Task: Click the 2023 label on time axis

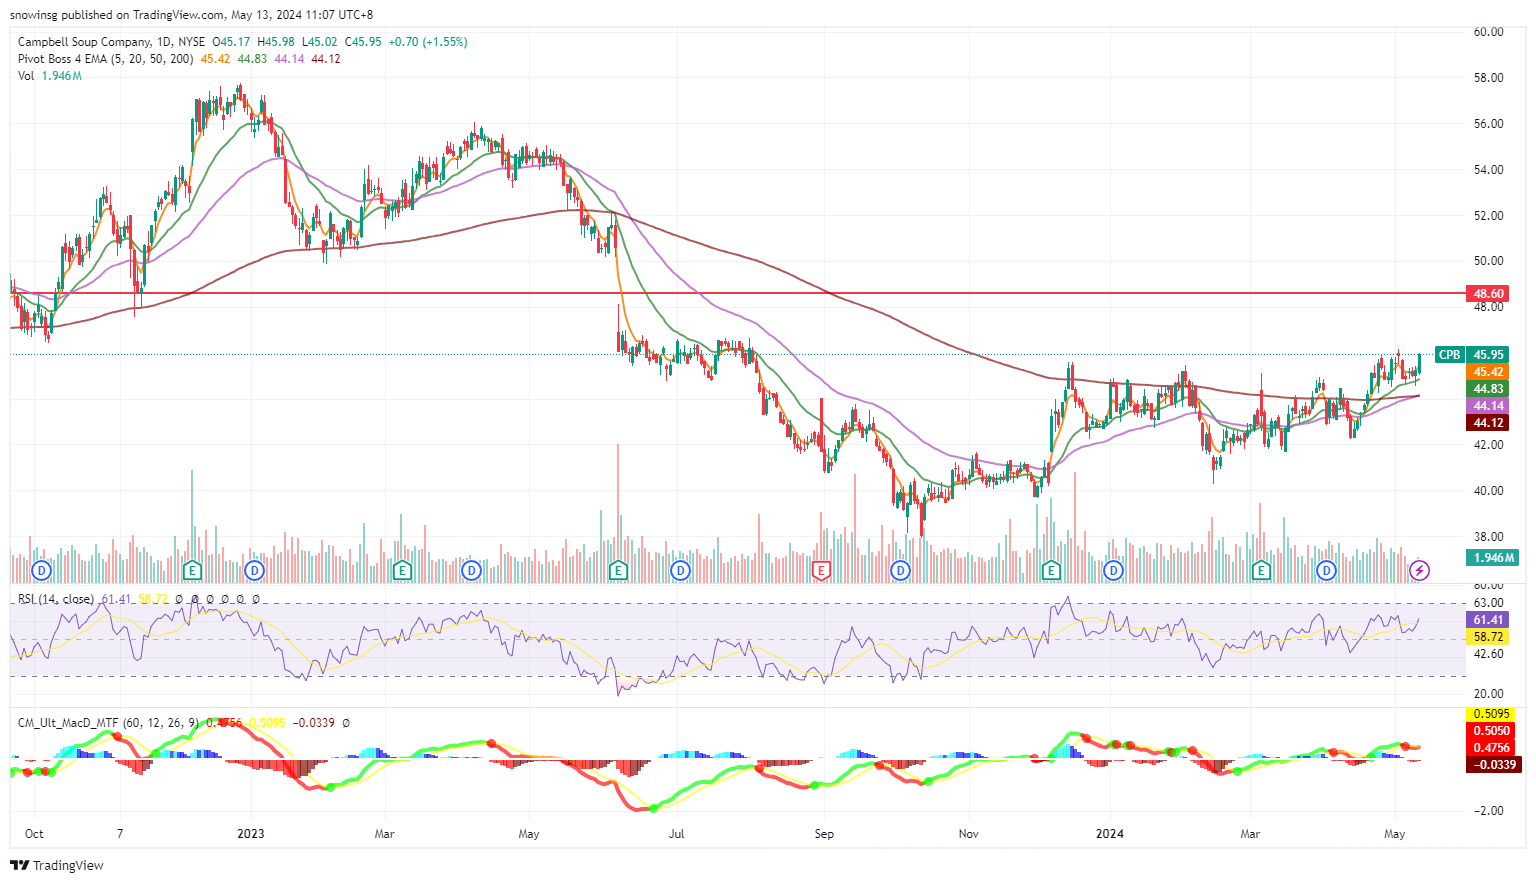Action: (251, 833)
